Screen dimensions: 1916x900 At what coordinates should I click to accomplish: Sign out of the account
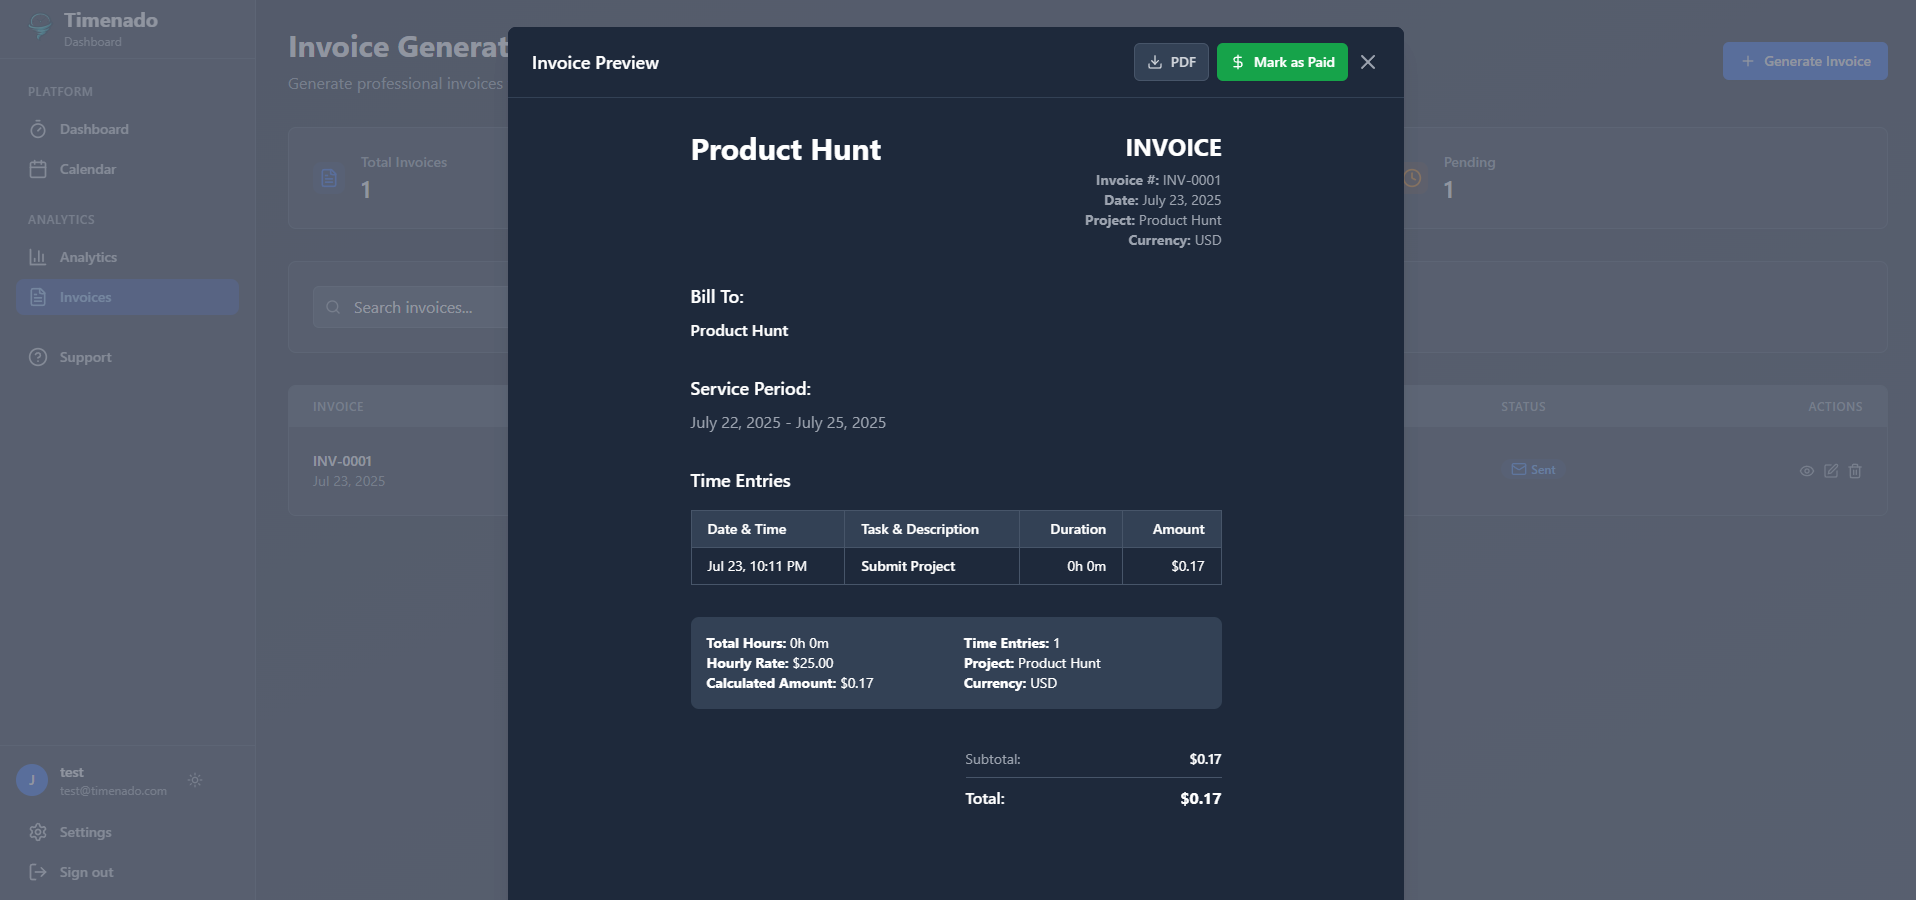(127, 872)
